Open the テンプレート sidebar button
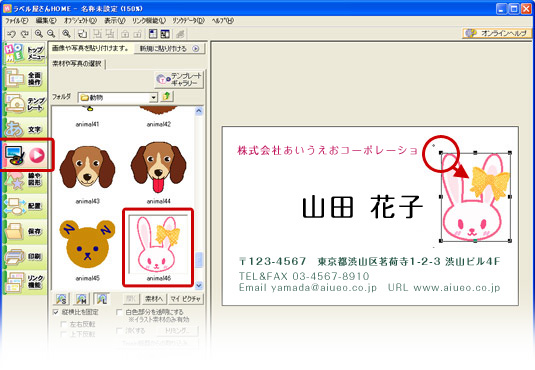 click(x=25, y=103)
